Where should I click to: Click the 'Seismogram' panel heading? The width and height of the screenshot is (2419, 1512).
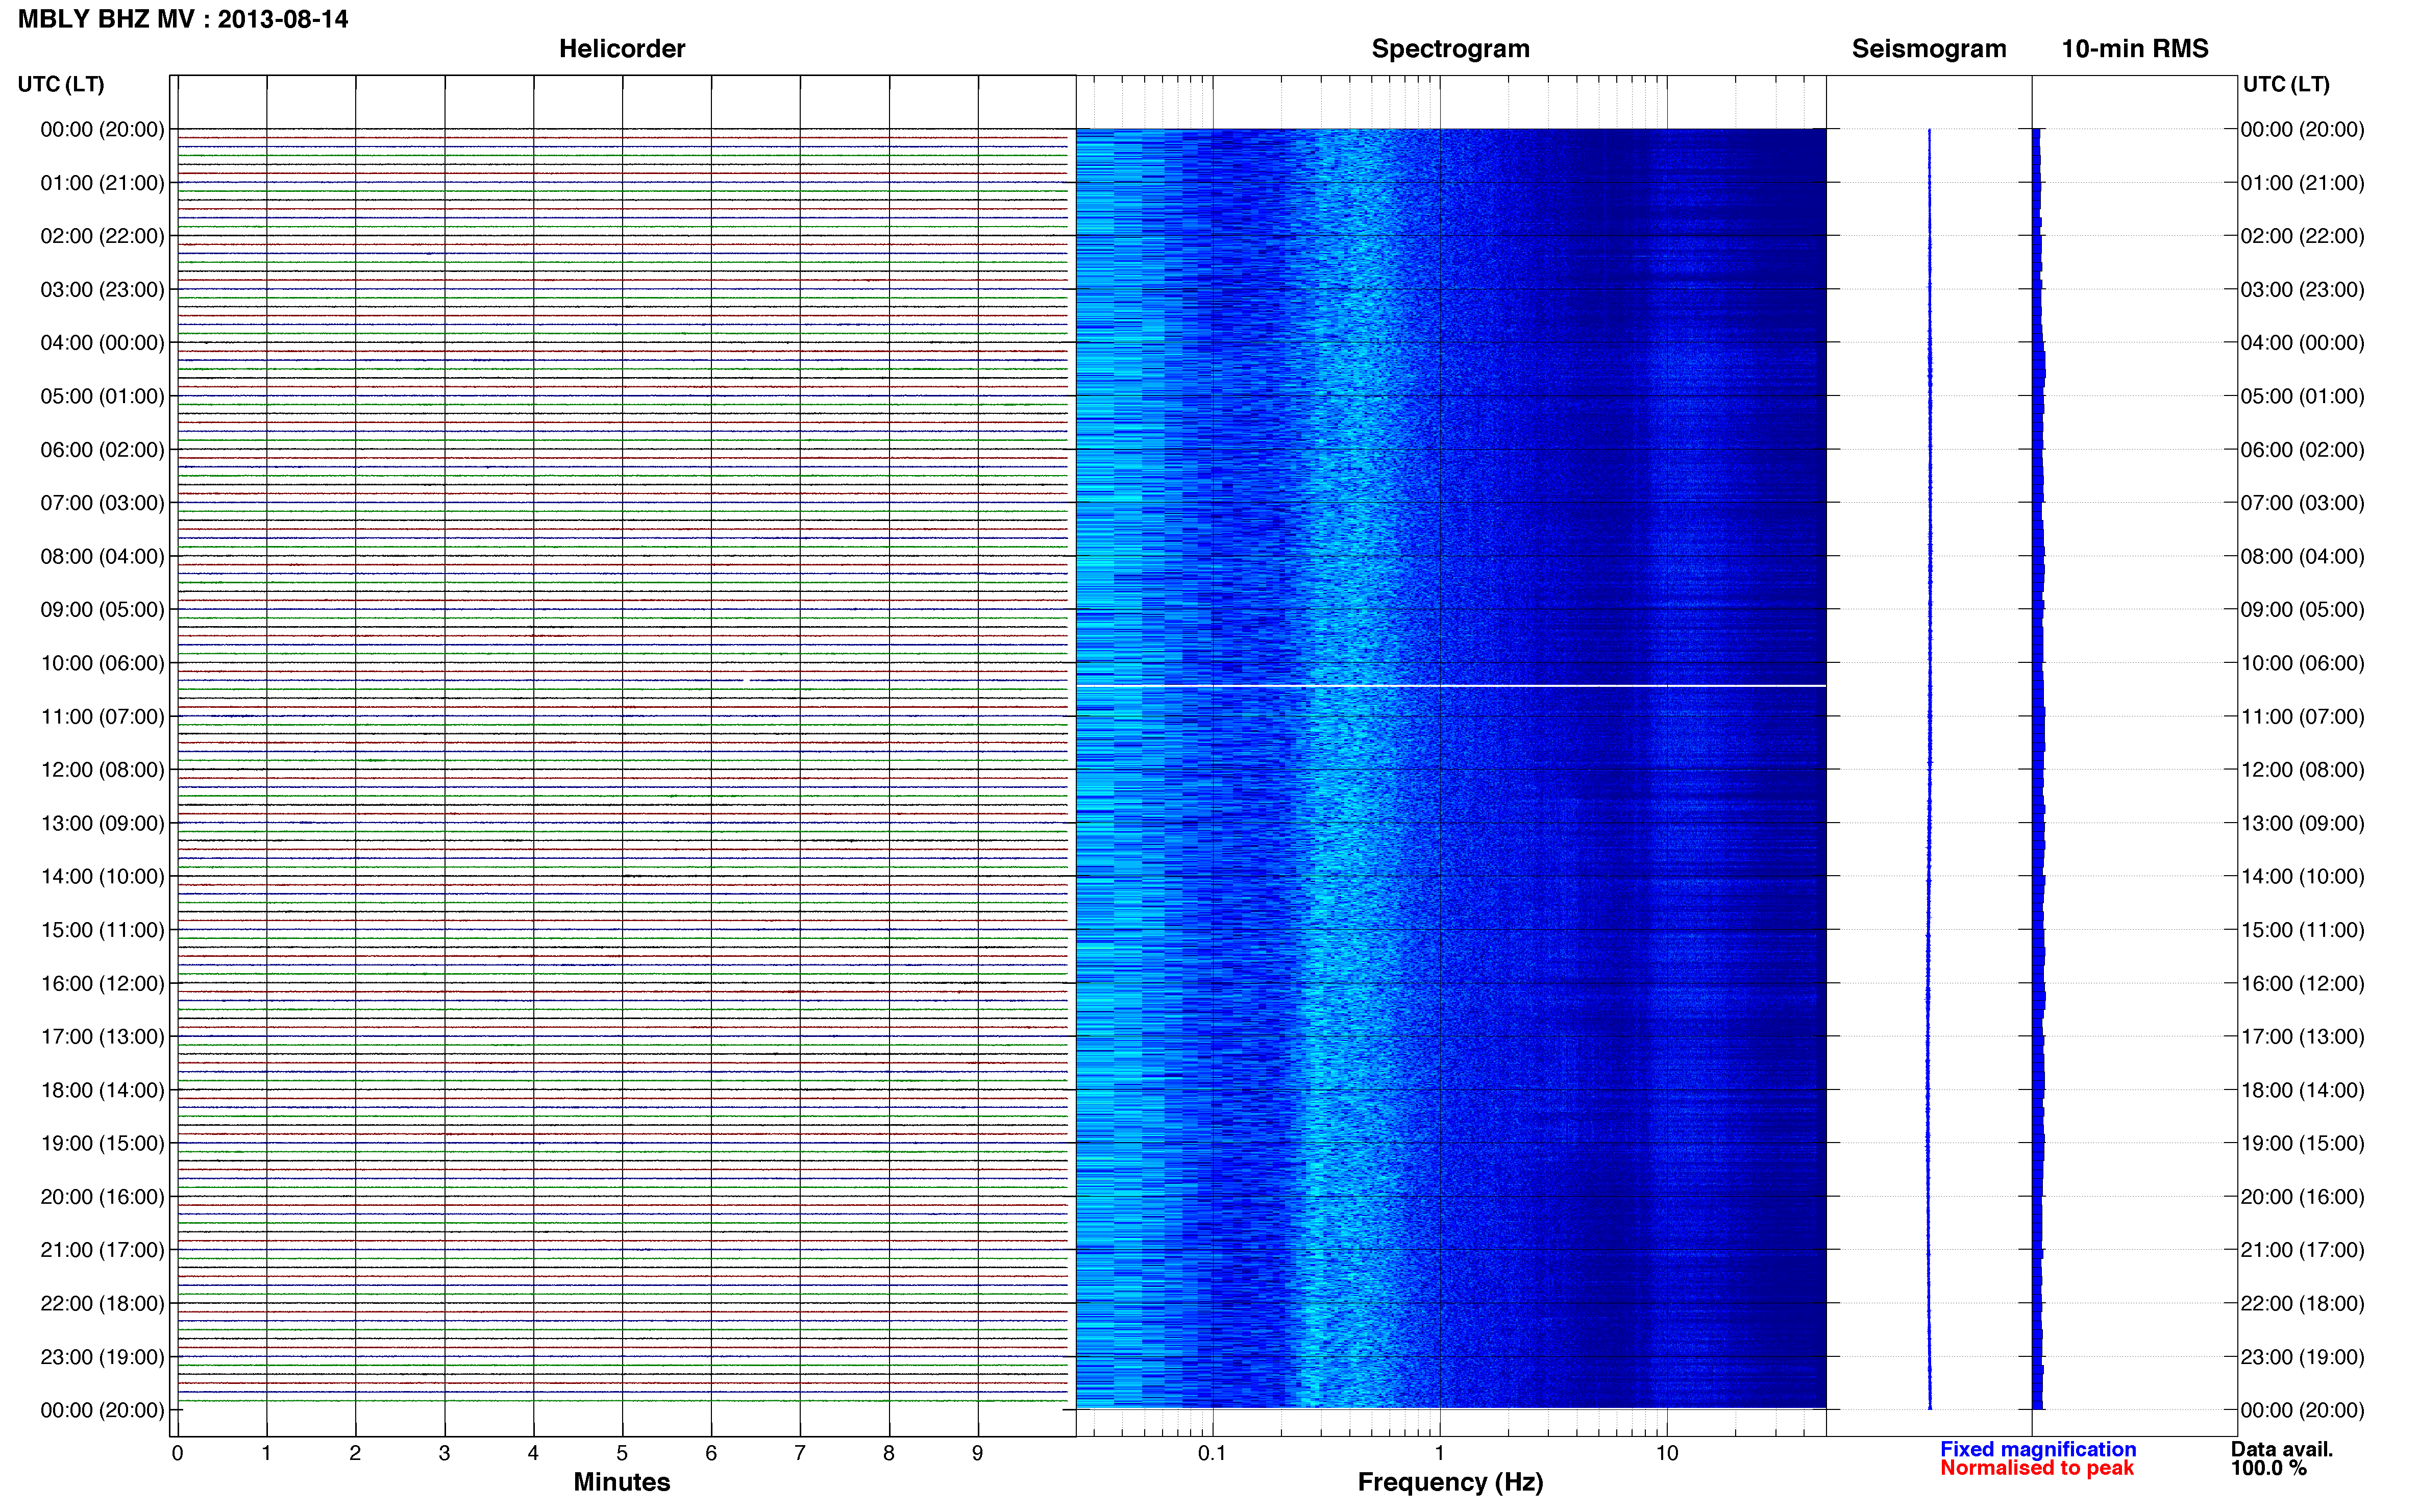(x=1929, y=49)
